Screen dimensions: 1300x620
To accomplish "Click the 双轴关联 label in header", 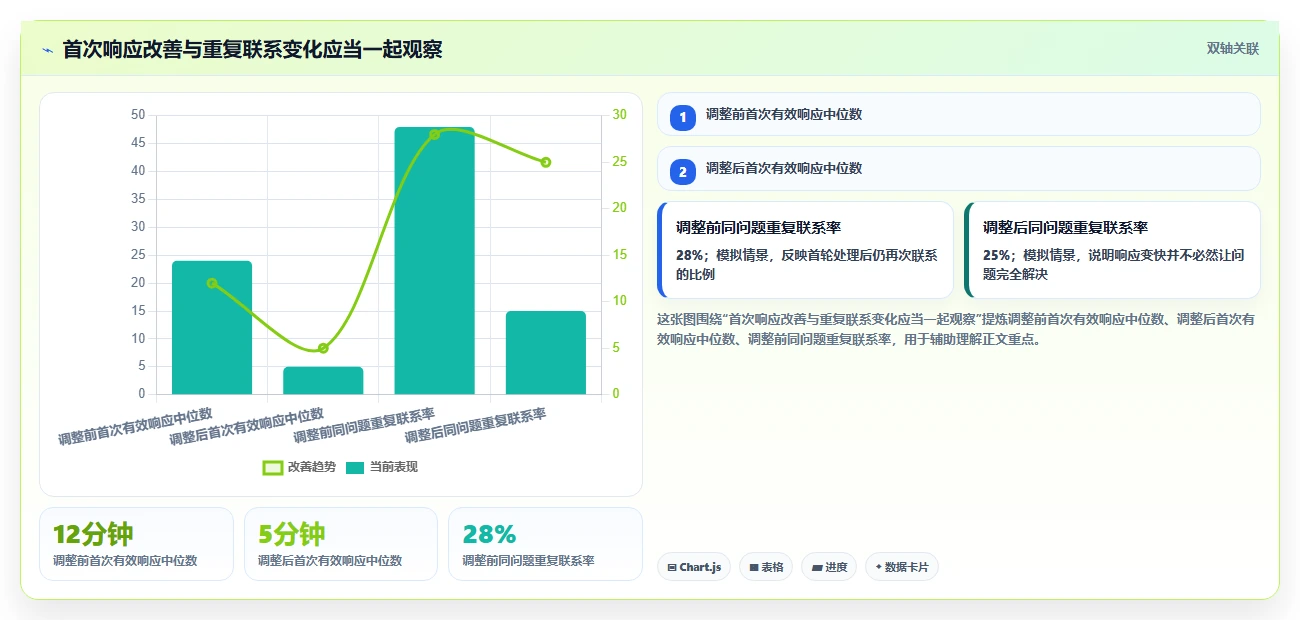I will [1232, 49].
